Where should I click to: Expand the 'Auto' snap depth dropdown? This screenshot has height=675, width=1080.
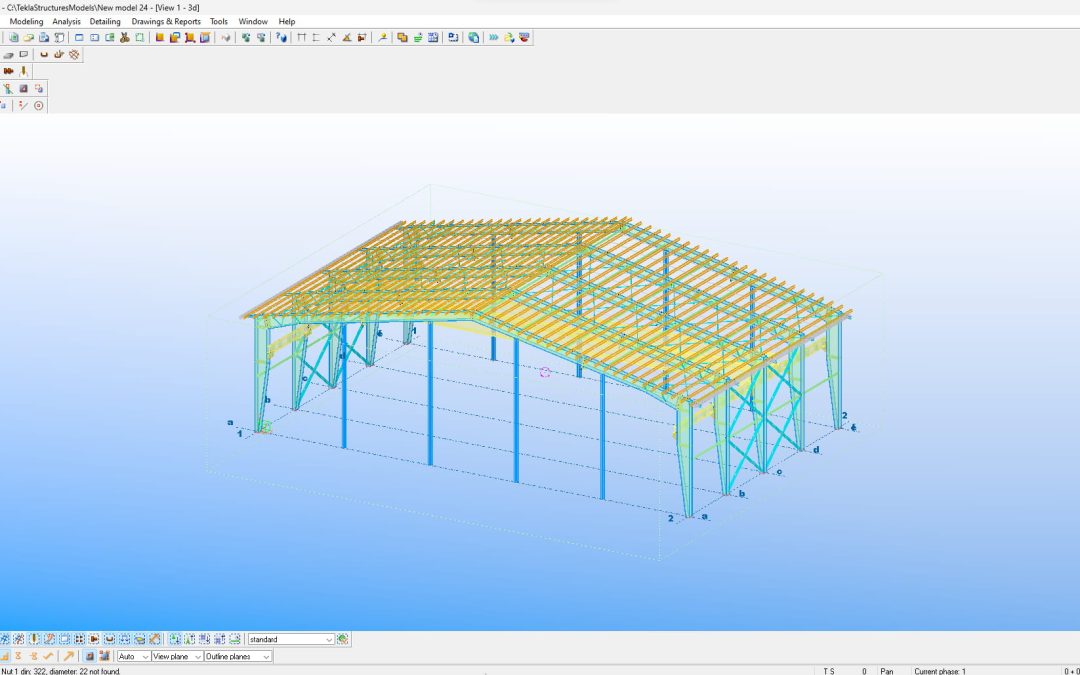coord(145,657)
